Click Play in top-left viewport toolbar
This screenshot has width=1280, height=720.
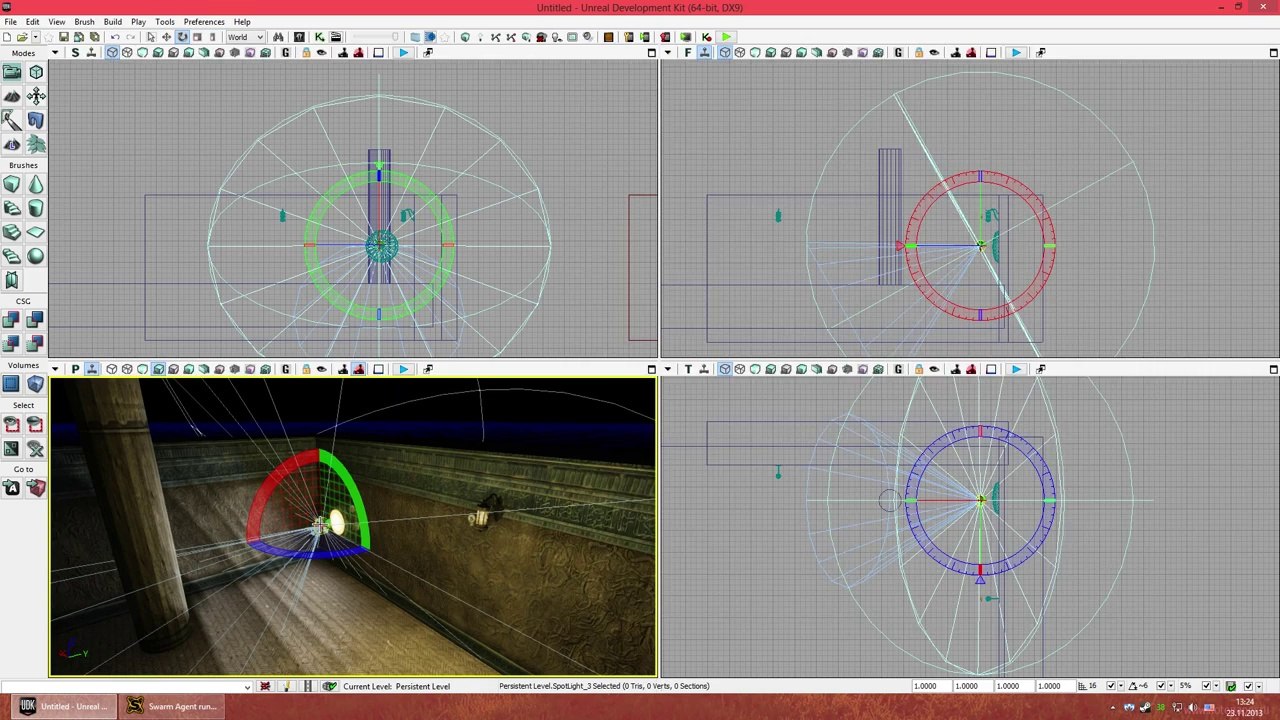[403, 53]
